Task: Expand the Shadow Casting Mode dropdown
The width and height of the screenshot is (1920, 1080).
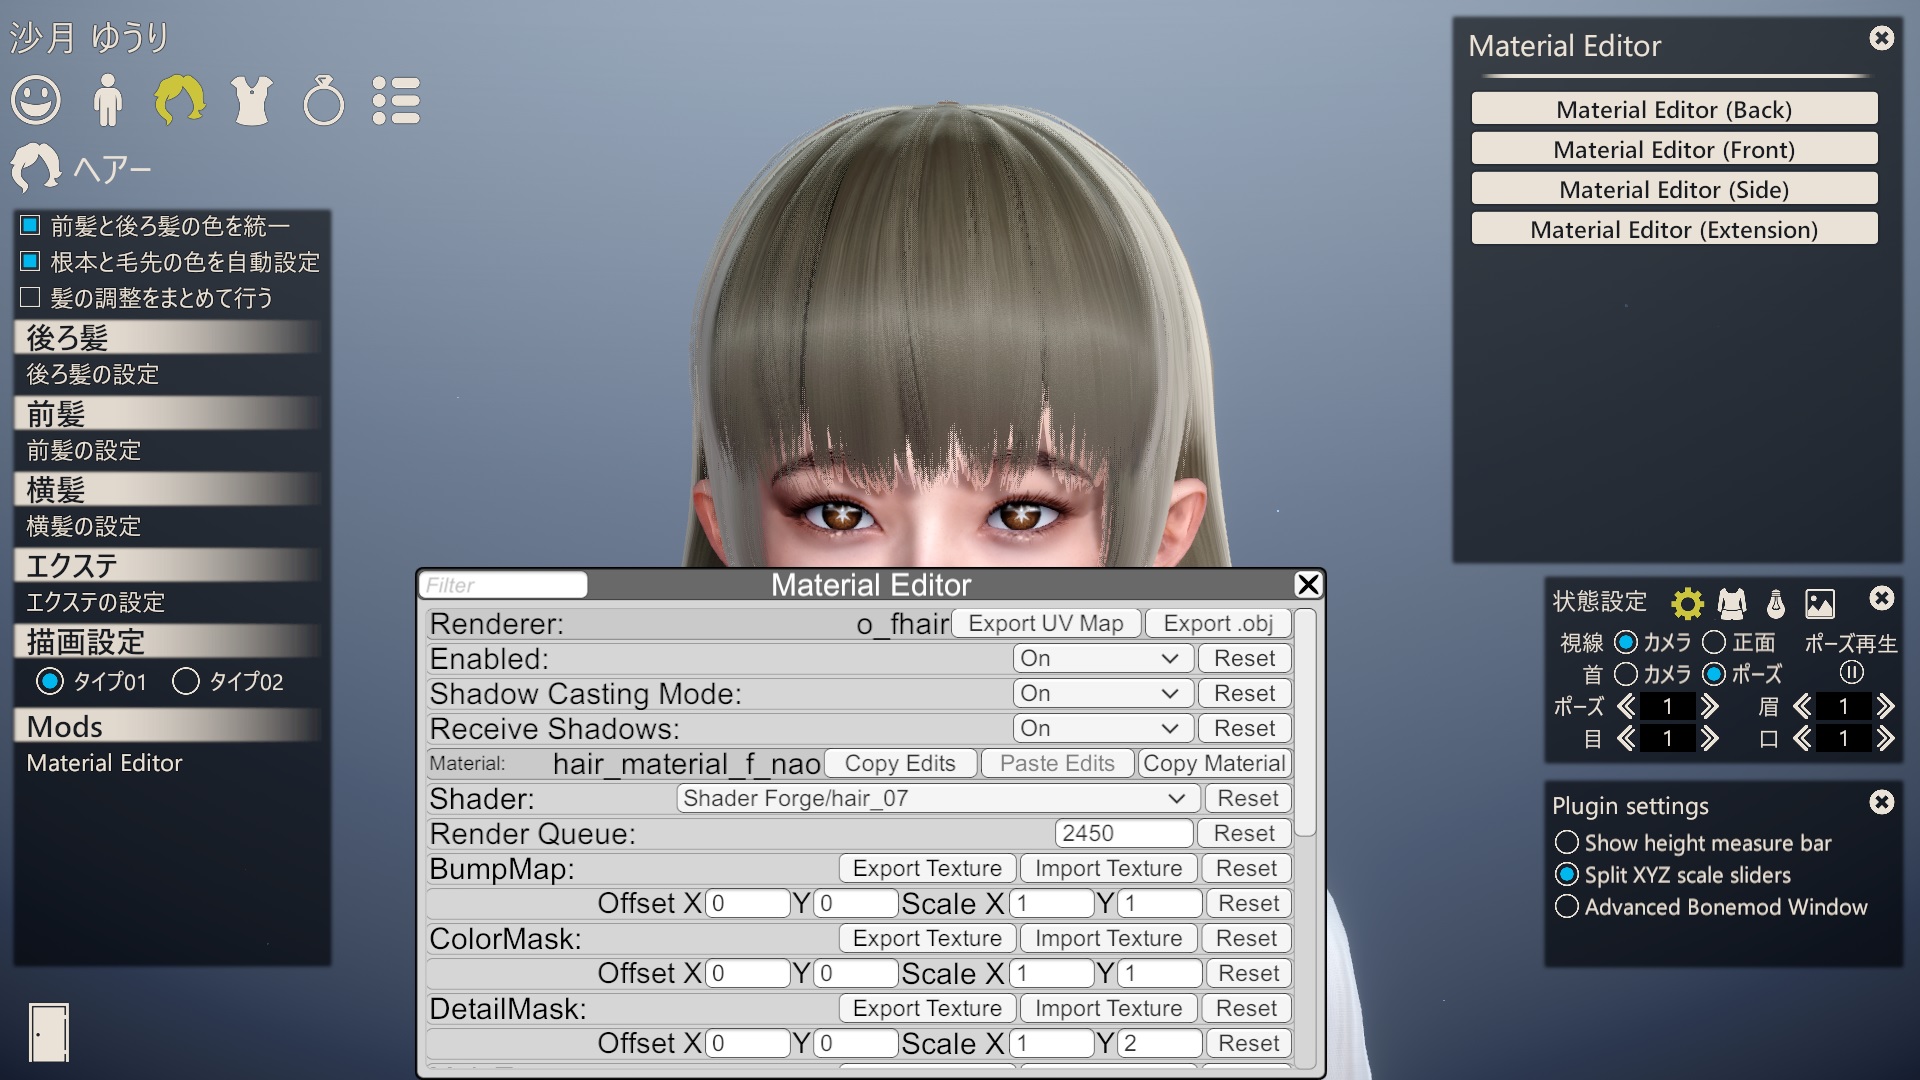Action: click(x=1102, y=693)
